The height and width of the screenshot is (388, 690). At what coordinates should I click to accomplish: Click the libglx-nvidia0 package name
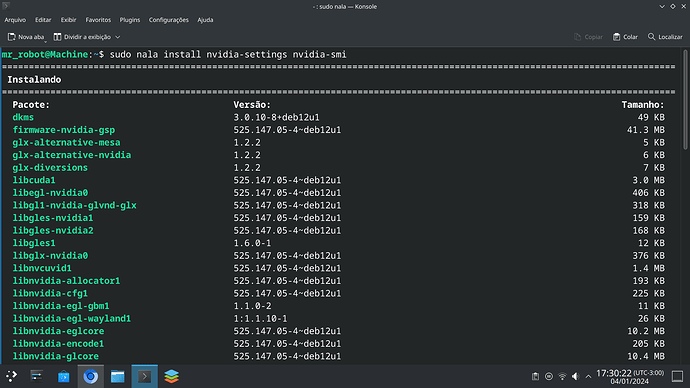click(x=50, y=256)
